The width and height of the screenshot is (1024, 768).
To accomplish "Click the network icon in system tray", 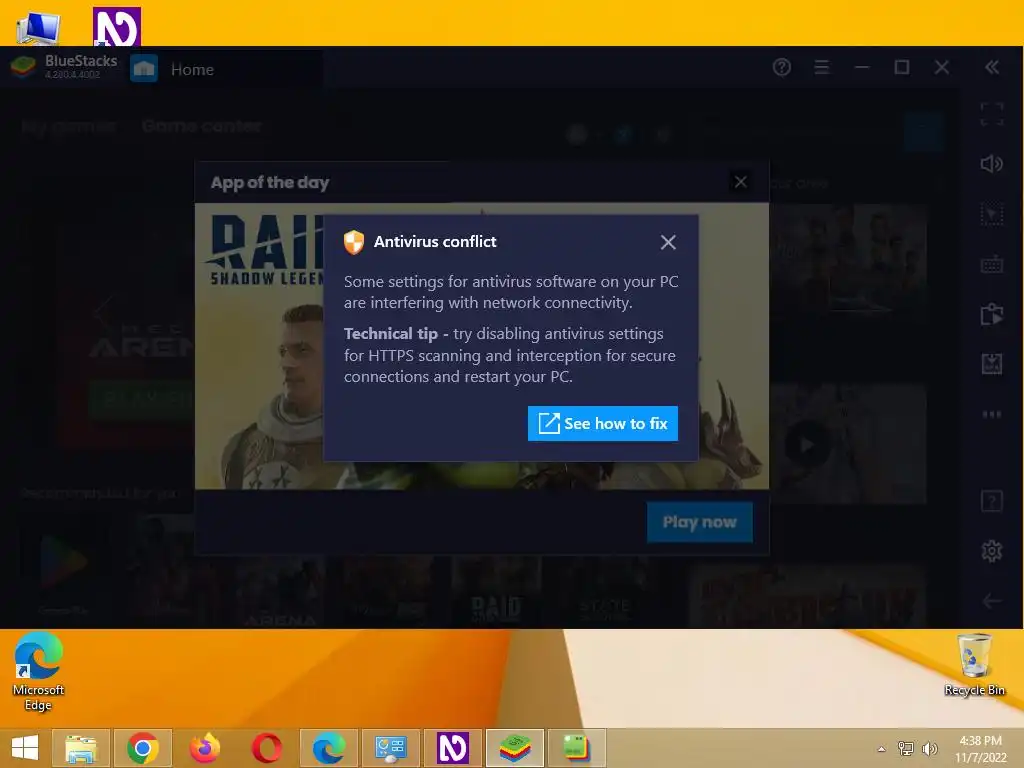I will coord(906,748).
